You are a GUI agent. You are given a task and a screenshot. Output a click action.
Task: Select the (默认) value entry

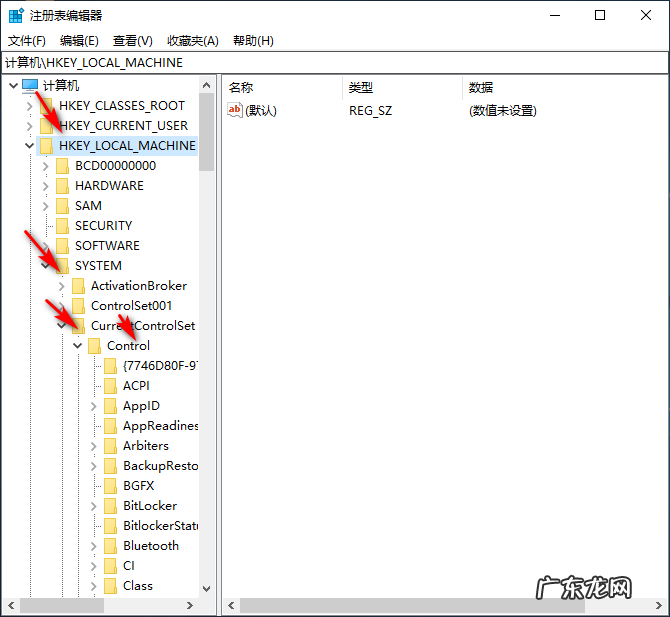point(261,111)
